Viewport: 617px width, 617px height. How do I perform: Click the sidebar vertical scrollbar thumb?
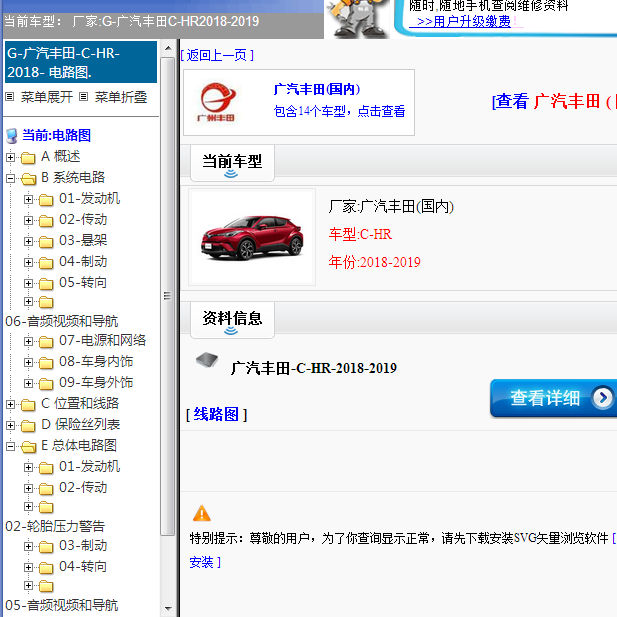tap(168, 296)
